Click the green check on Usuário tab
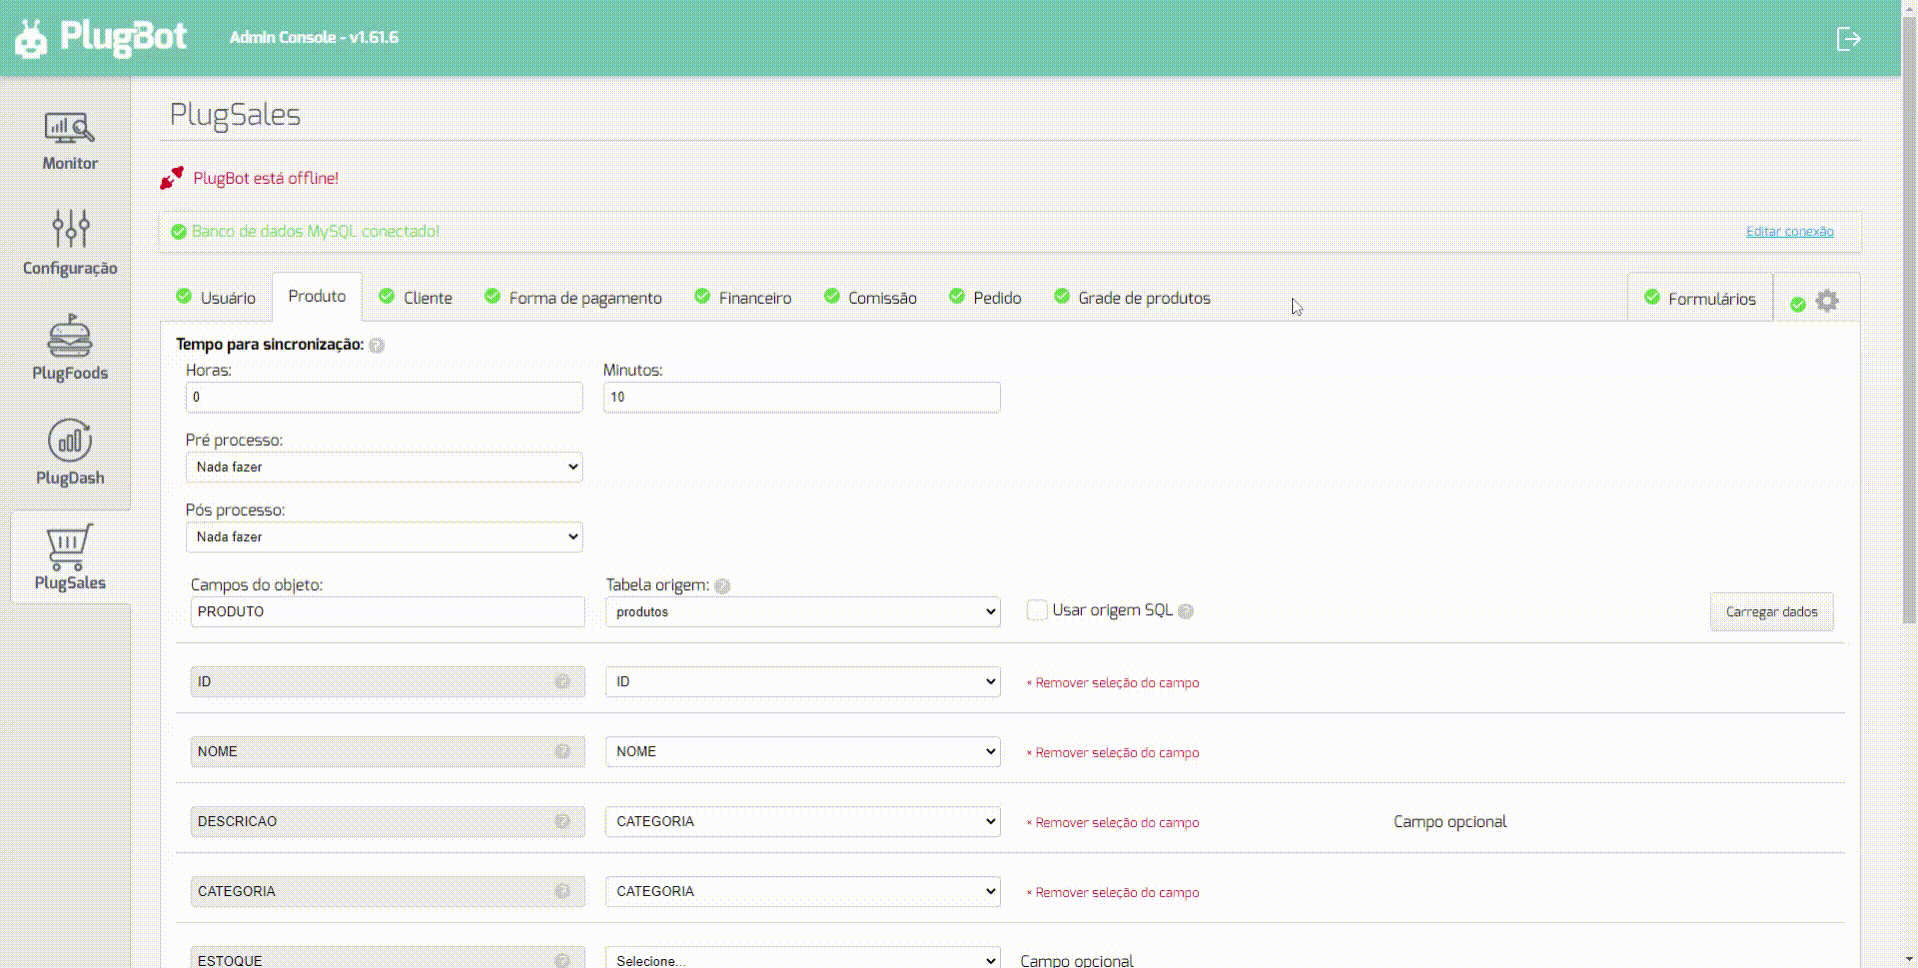This screenshot has width=1918, height=968. (184, 296)
